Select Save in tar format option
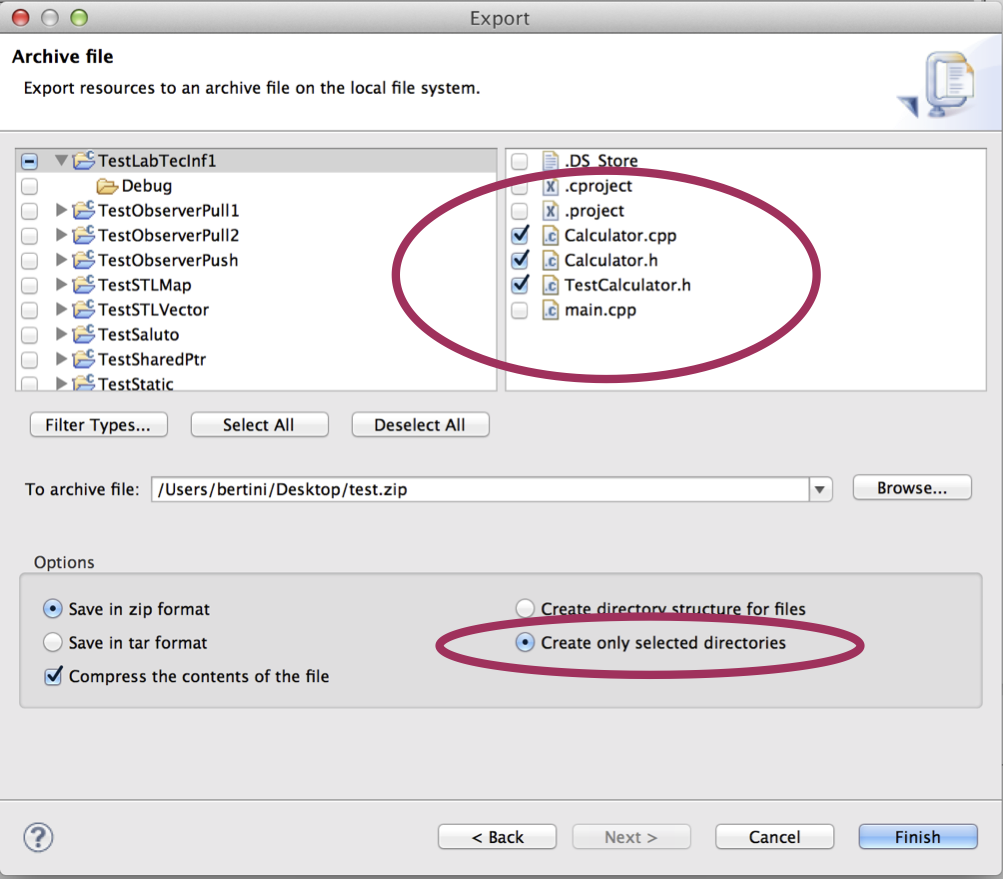 [52, 642]
